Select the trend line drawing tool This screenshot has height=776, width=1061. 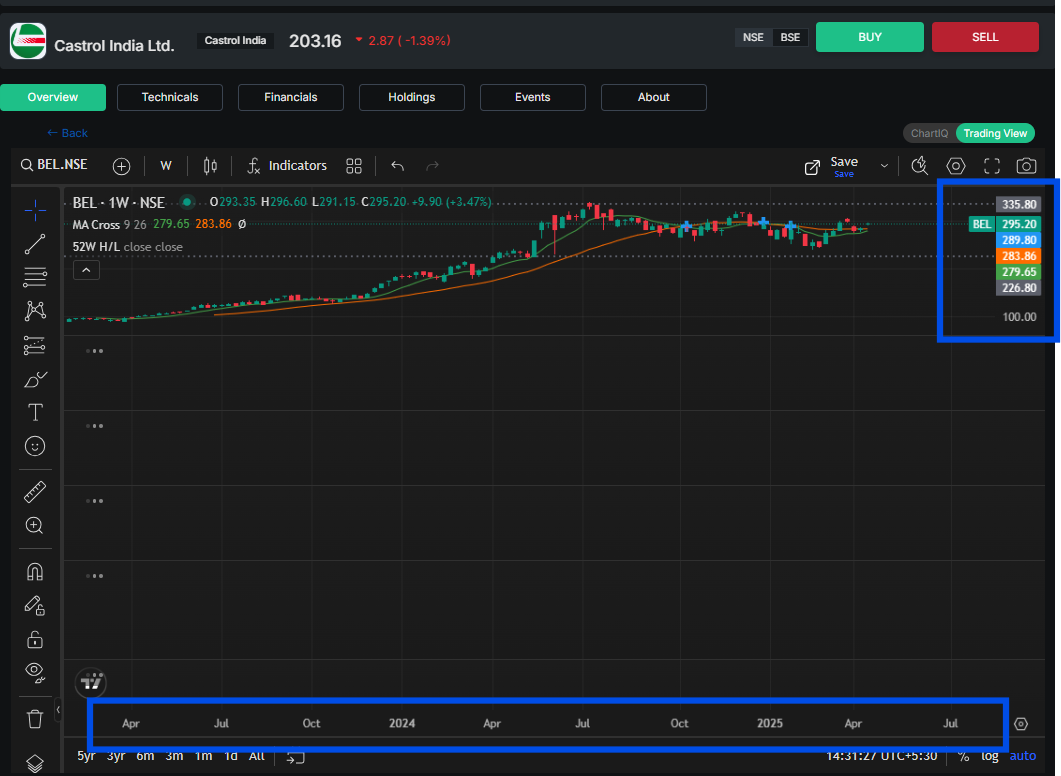tap(35, 244)
